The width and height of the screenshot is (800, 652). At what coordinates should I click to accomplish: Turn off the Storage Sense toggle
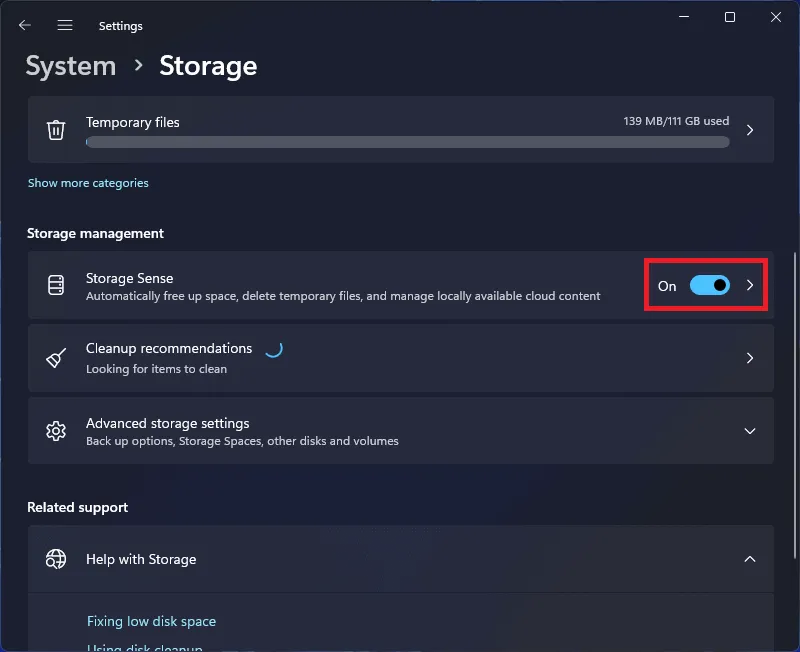pyautogui.click(x=710, y=285)
